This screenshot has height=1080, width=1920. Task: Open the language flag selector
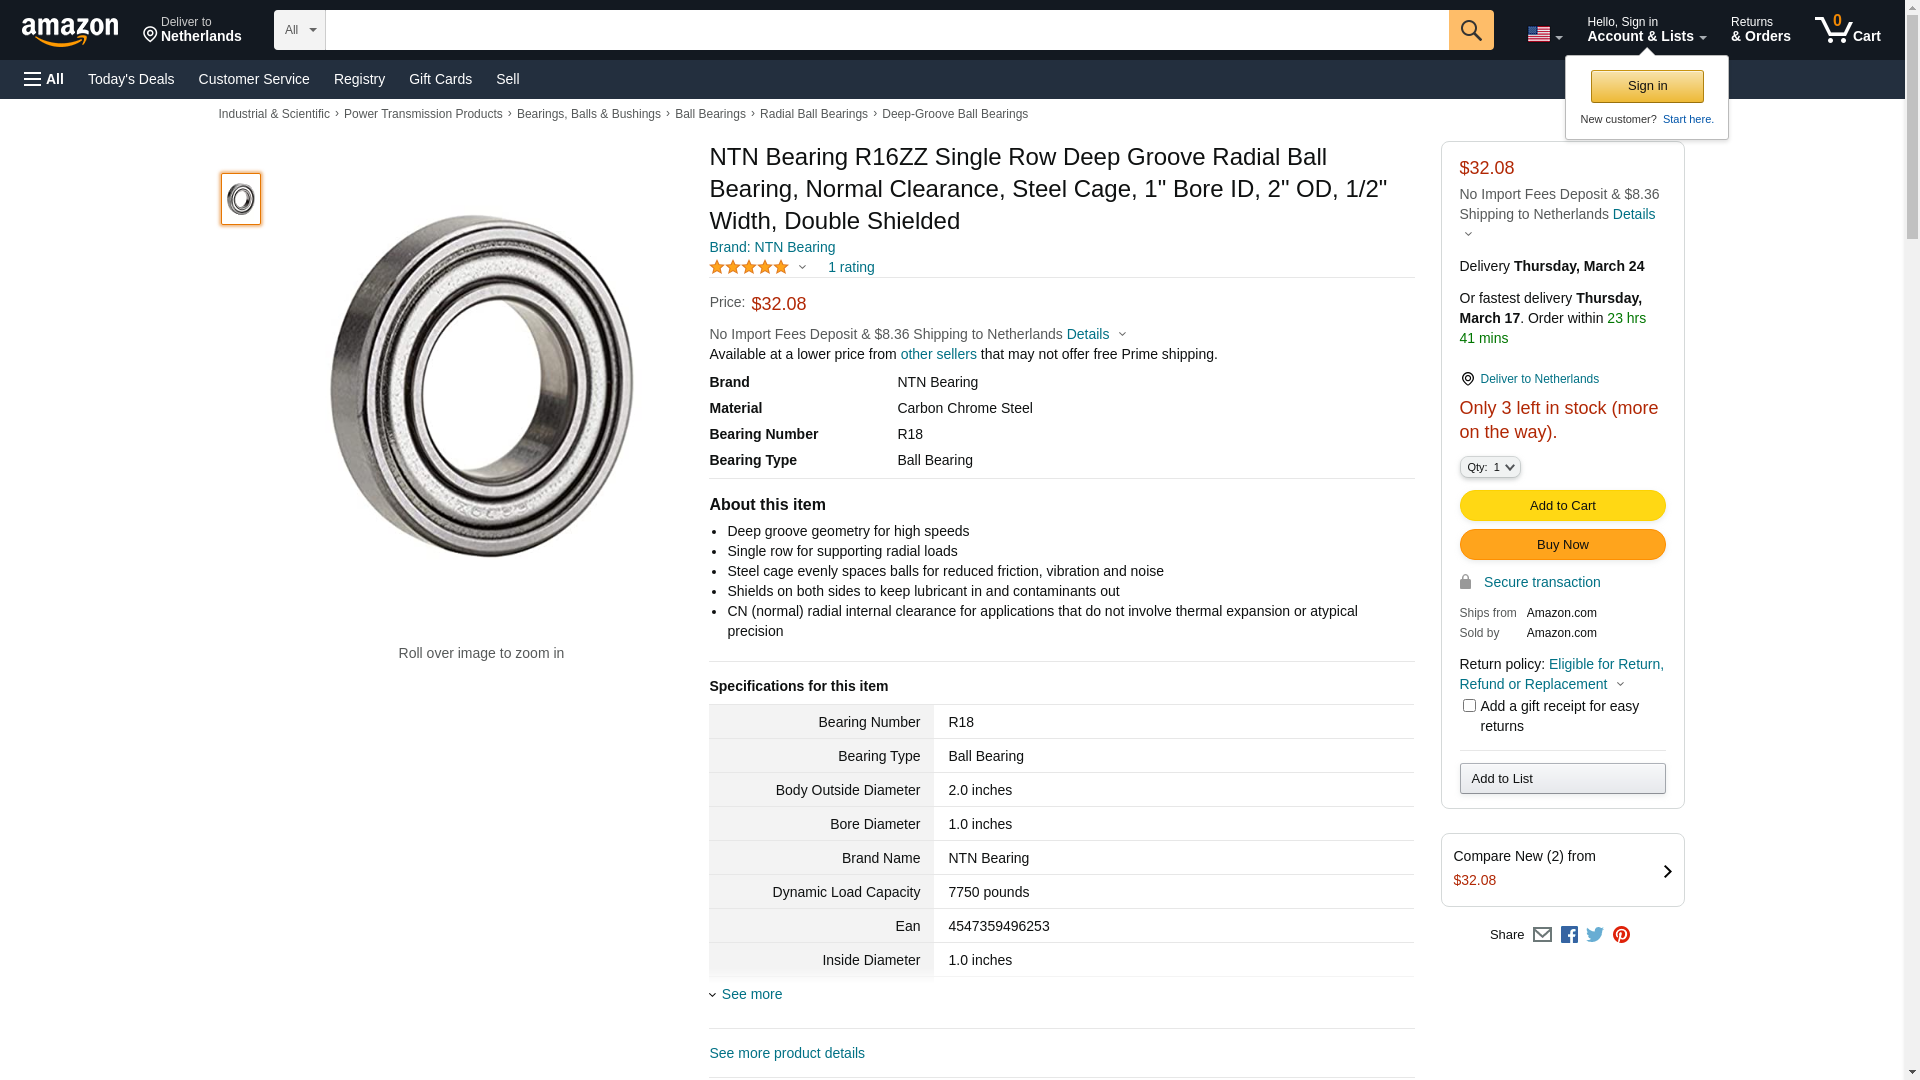coord(1544,35)
